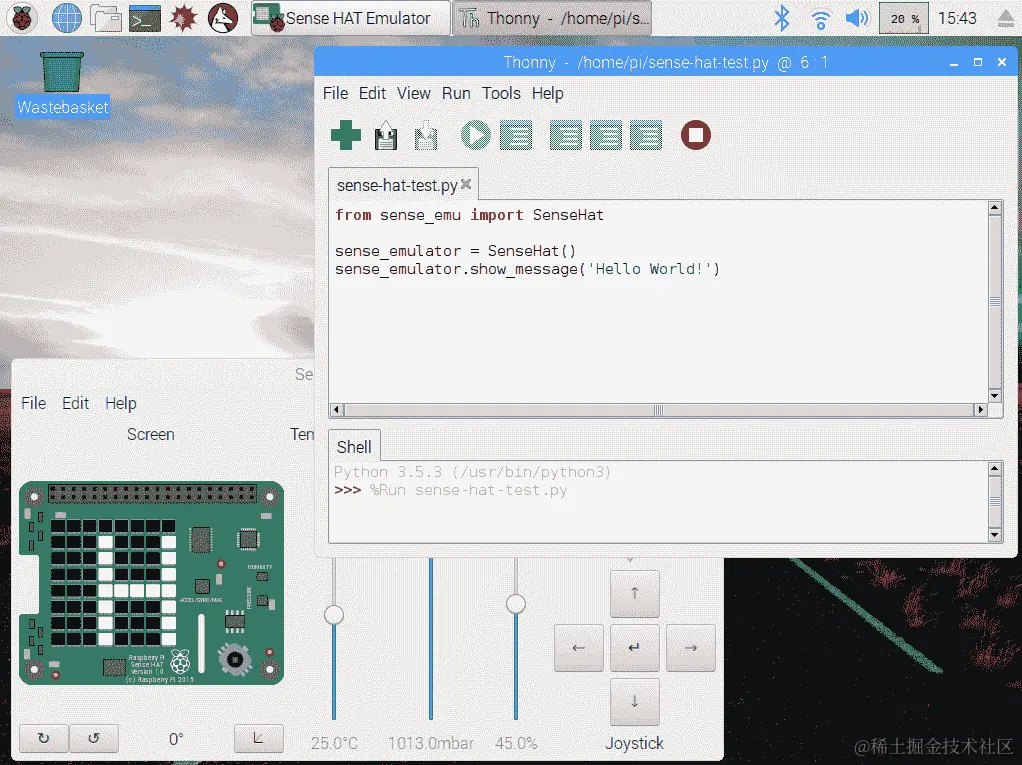
Task: Open Thonny Tools menu
Action: (x=501, y=94)
